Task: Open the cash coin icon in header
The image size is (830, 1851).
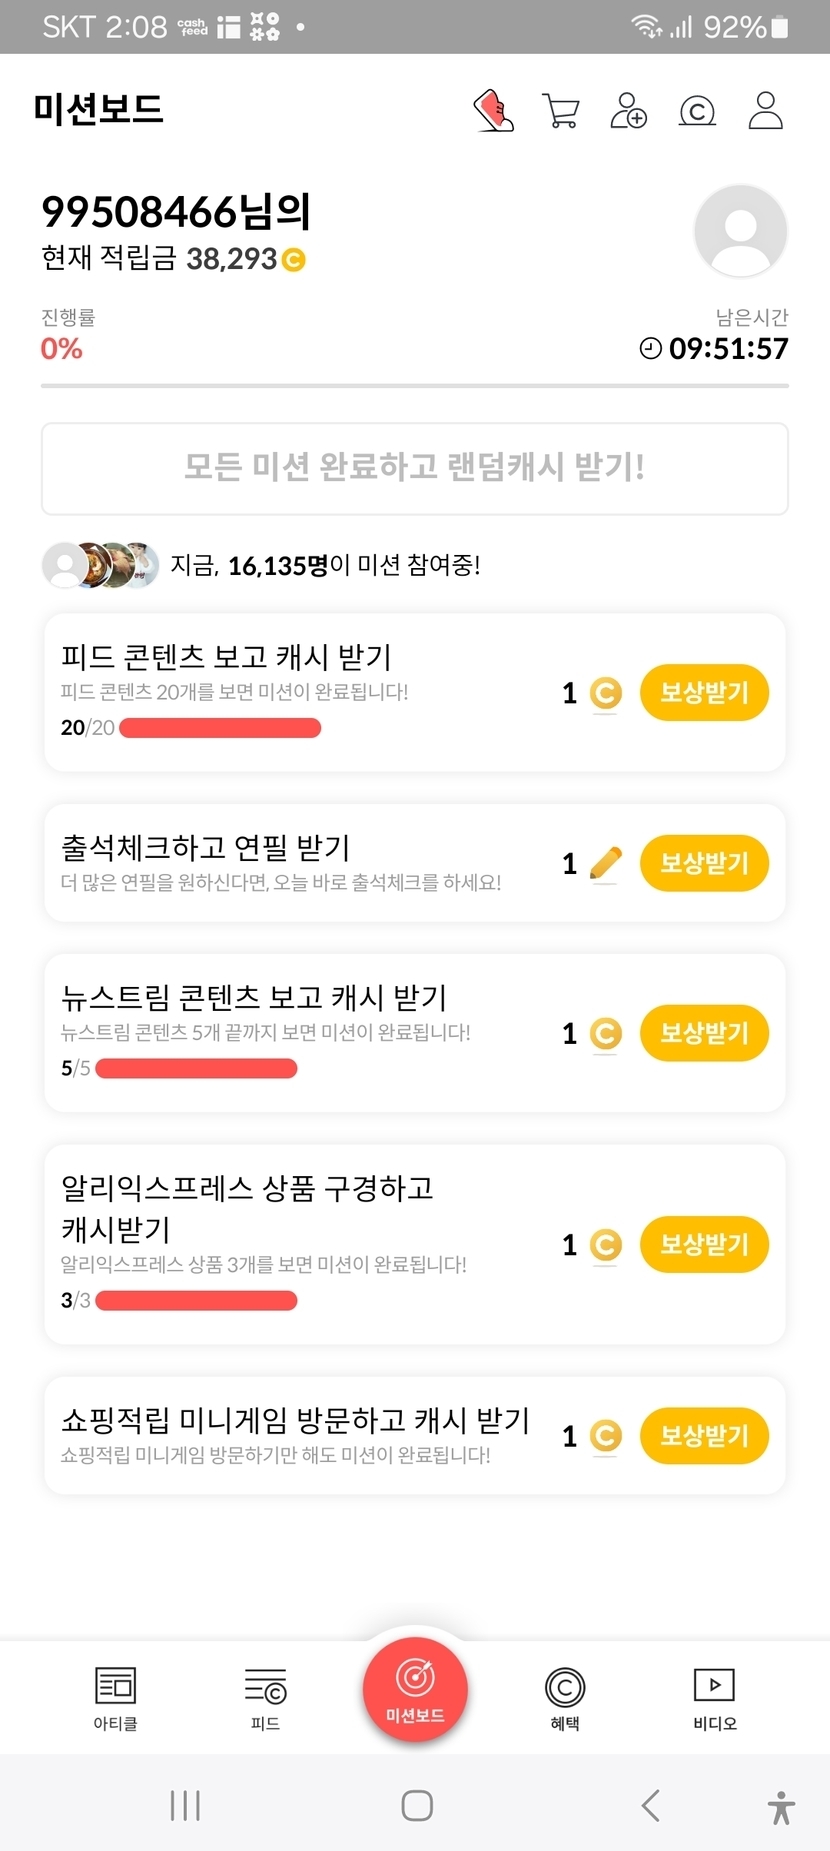Action: click(x=697, y=110)
